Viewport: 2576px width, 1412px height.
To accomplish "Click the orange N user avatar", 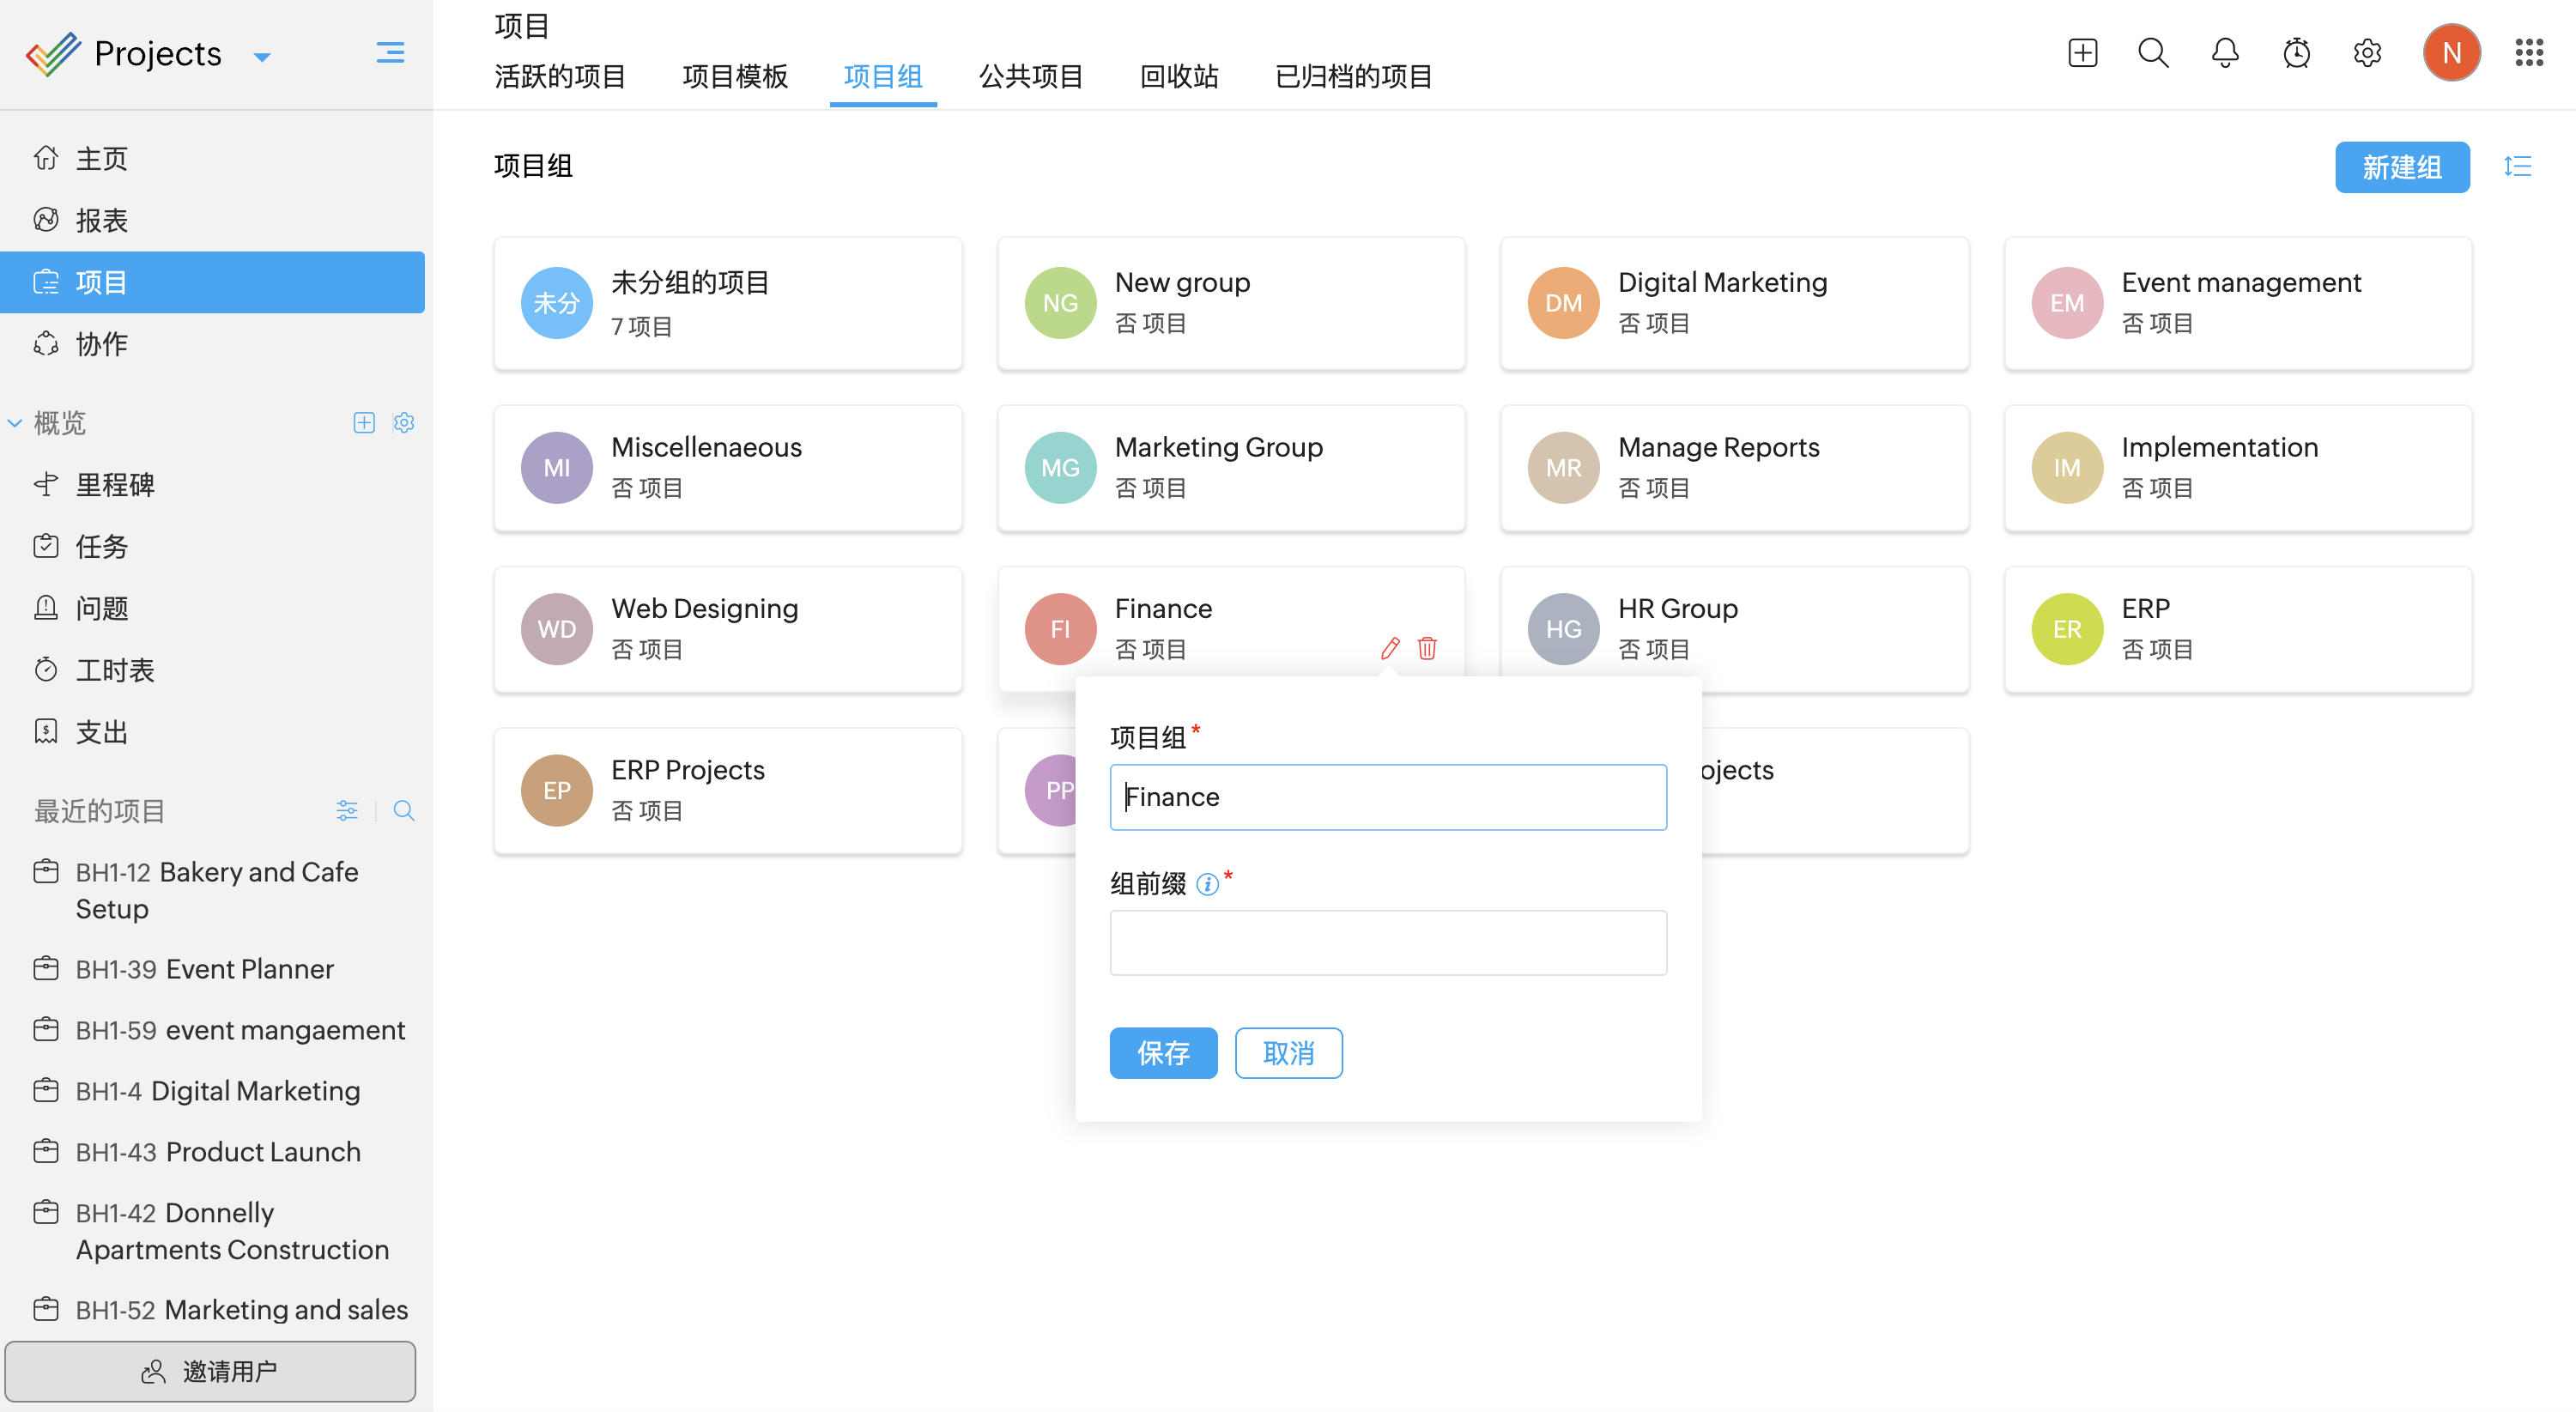I will (2451, 52).
